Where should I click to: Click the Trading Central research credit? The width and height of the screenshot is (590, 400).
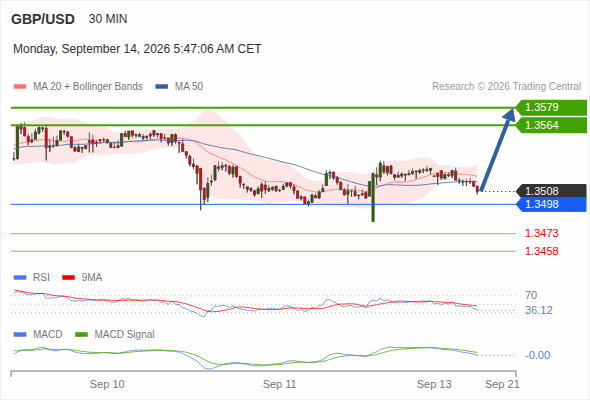(x=506, y=87)
